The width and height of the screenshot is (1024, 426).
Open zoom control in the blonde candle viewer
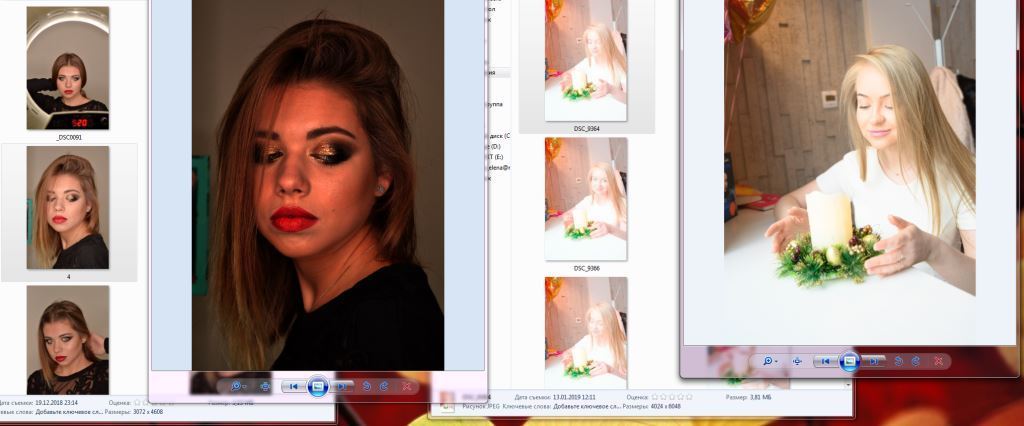click(x=770, y=361)
